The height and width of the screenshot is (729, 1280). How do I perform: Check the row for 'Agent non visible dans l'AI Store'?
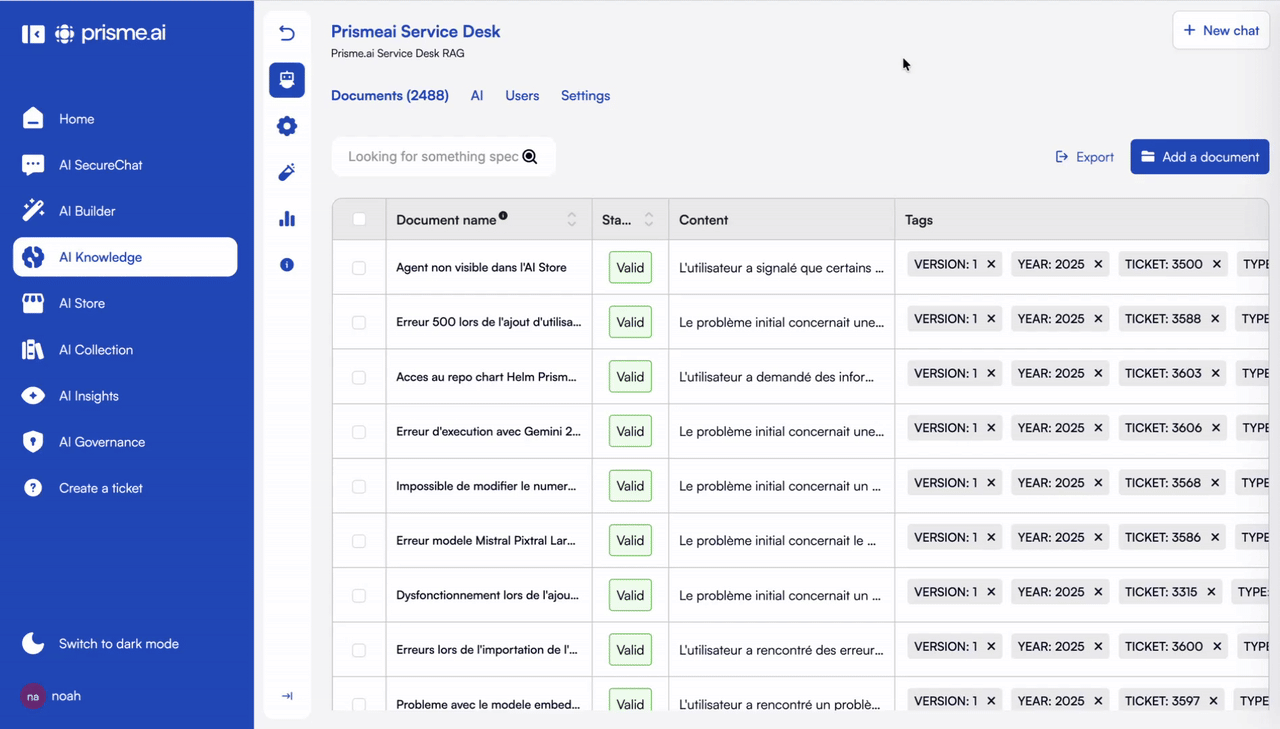pyautogui.click(x=360, y=267)
